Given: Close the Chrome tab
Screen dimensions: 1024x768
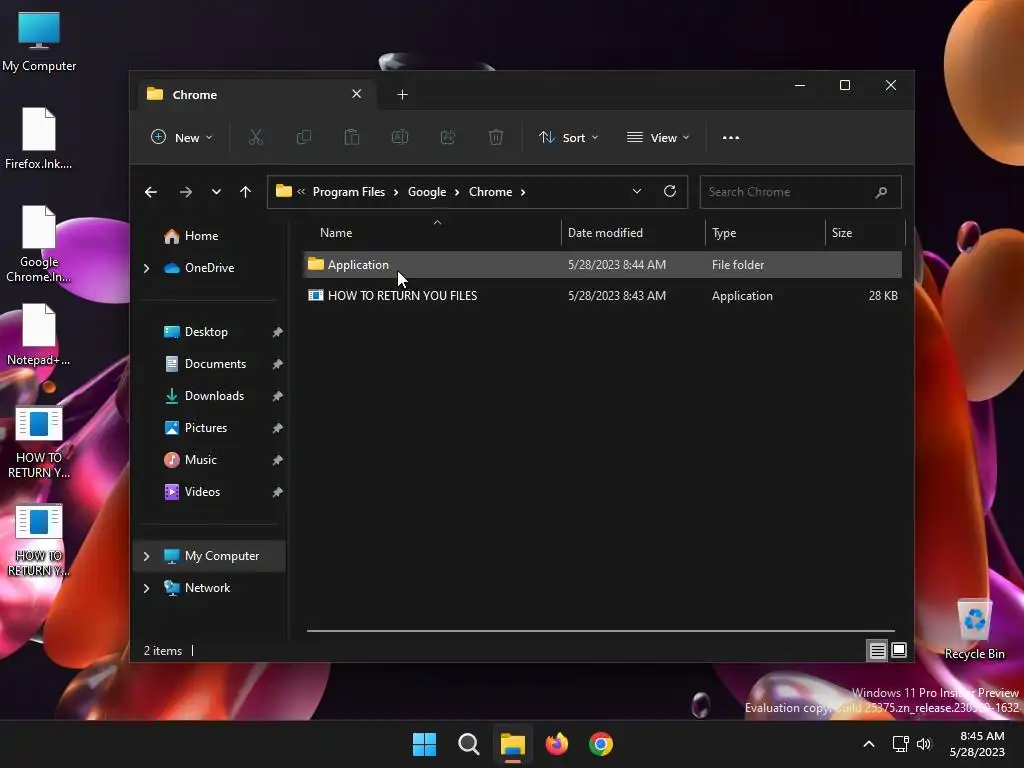Looking at the screenshot, I should [357, 94].
